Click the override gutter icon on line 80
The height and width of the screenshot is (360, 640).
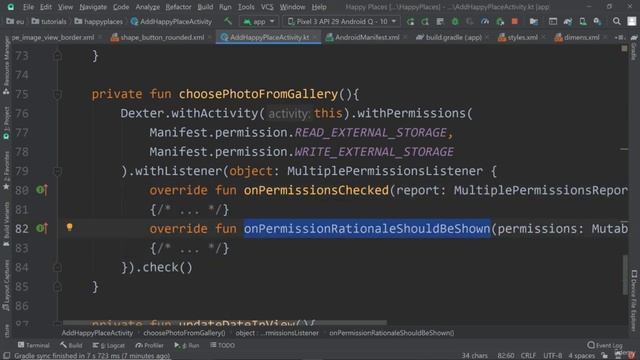[x=42, y=190]
